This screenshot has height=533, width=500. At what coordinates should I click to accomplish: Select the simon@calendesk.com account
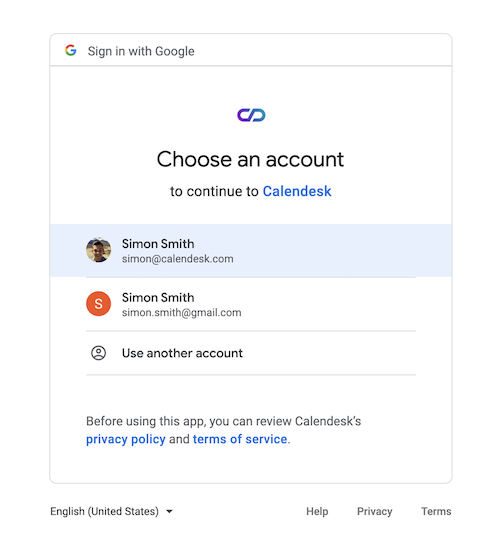[251, 251]
